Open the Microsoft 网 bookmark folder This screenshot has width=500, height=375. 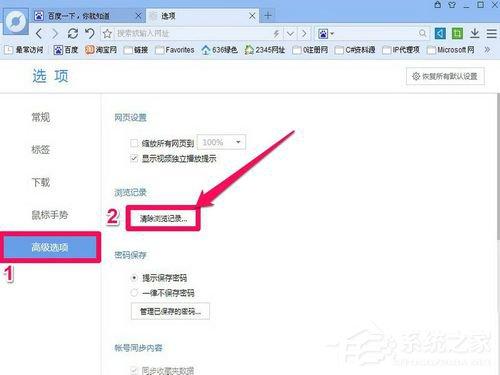451,50
